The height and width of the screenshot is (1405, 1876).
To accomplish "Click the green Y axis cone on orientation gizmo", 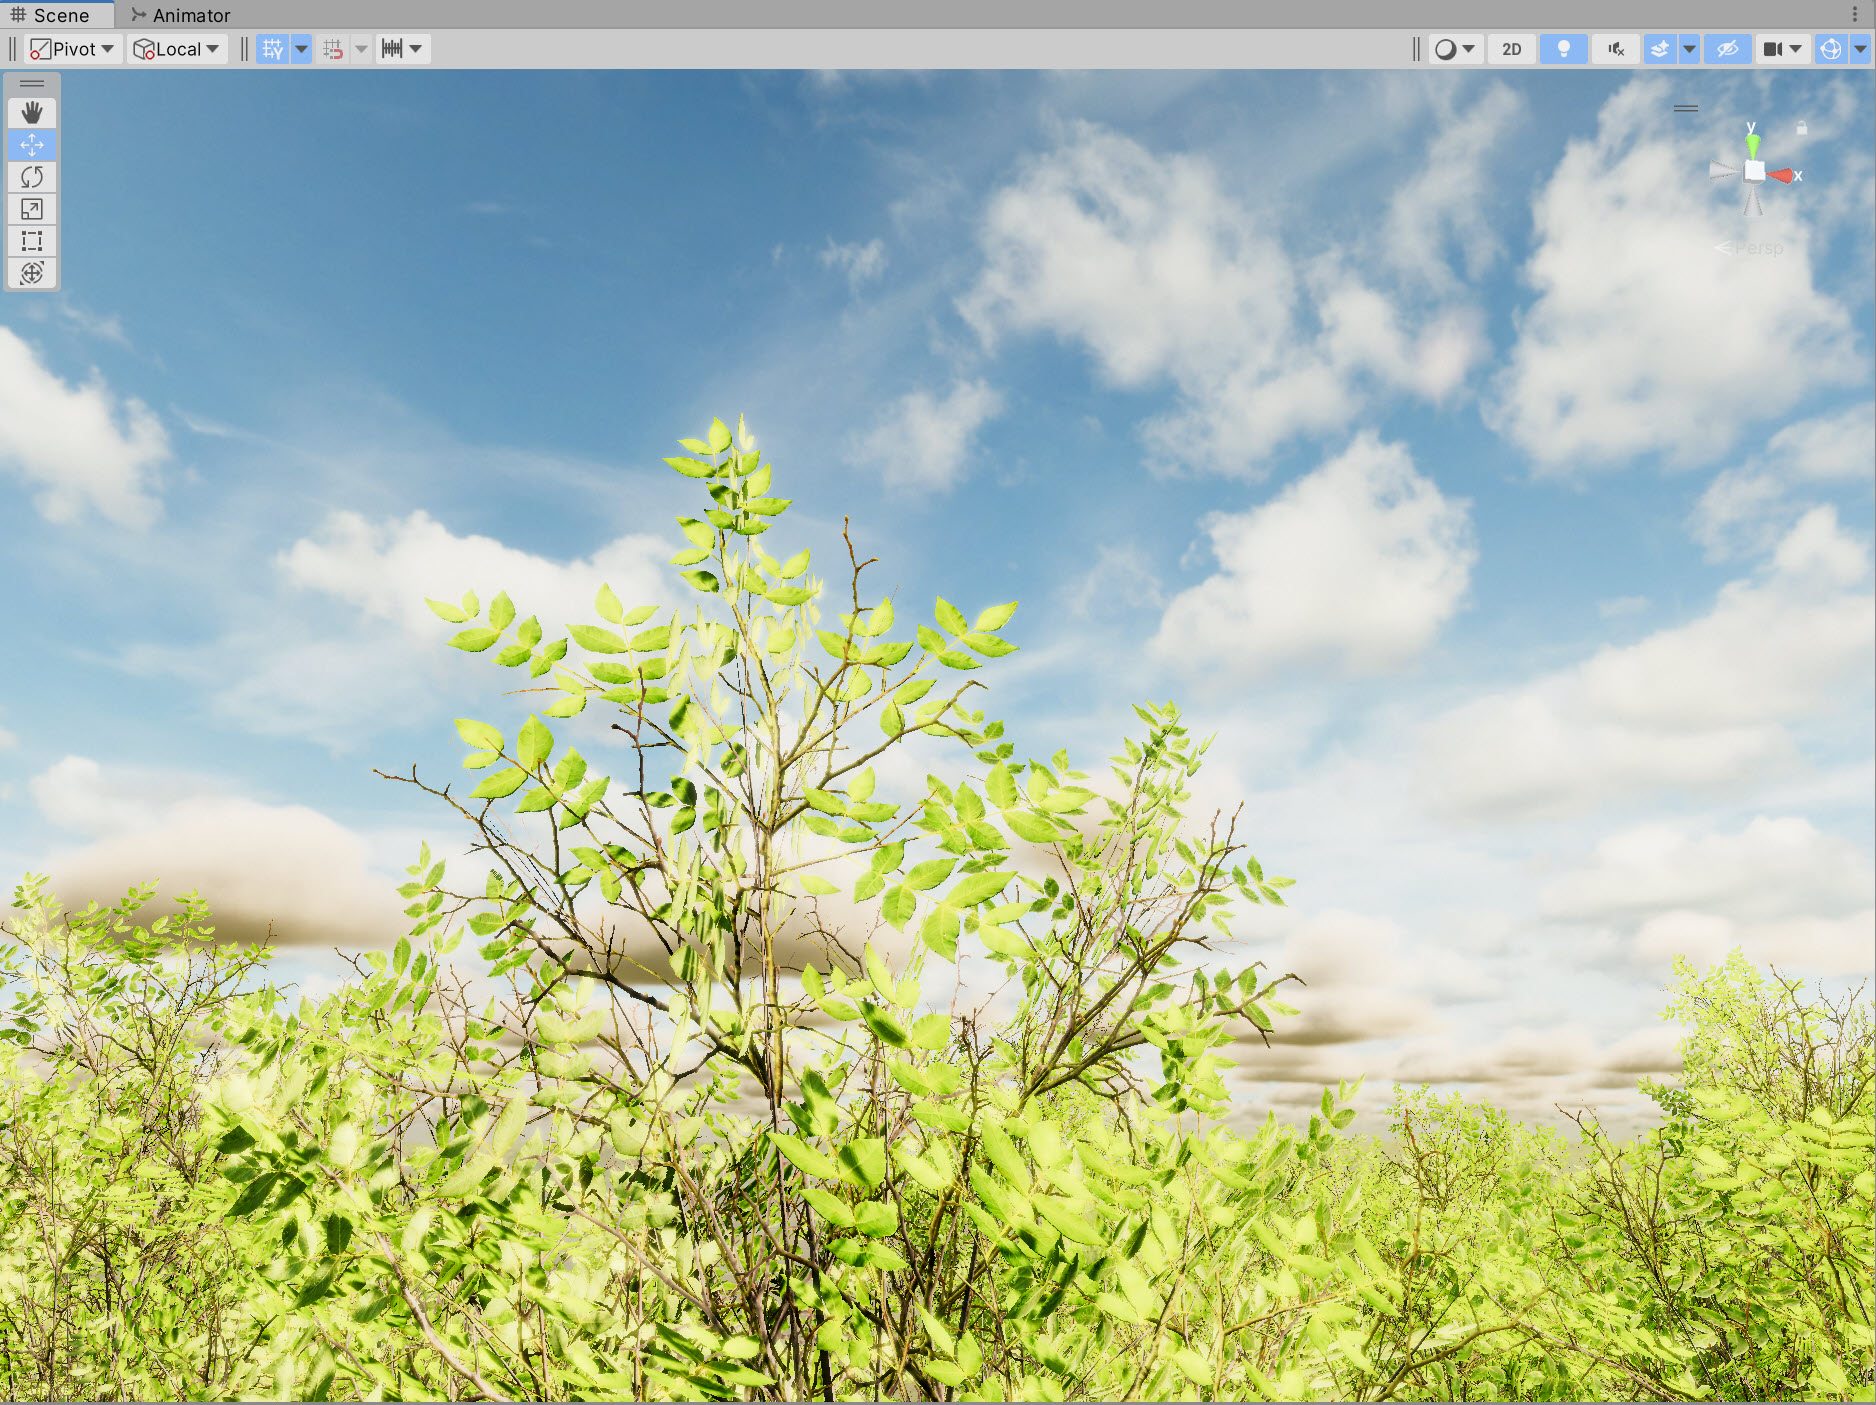I will (1752, 145).
